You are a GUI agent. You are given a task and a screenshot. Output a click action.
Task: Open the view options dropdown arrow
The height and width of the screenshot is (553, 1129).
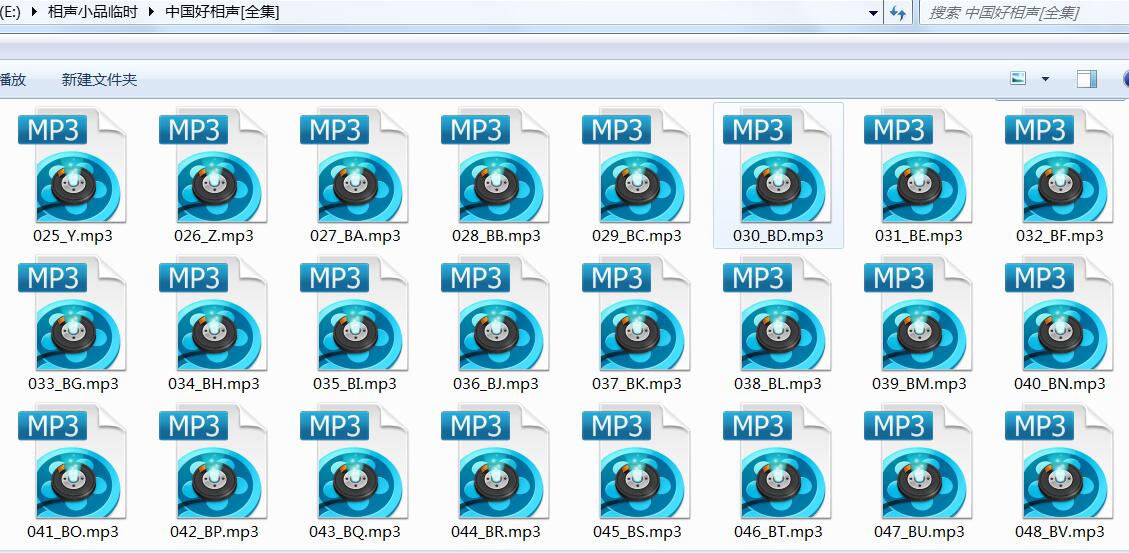coord(1045,79)
